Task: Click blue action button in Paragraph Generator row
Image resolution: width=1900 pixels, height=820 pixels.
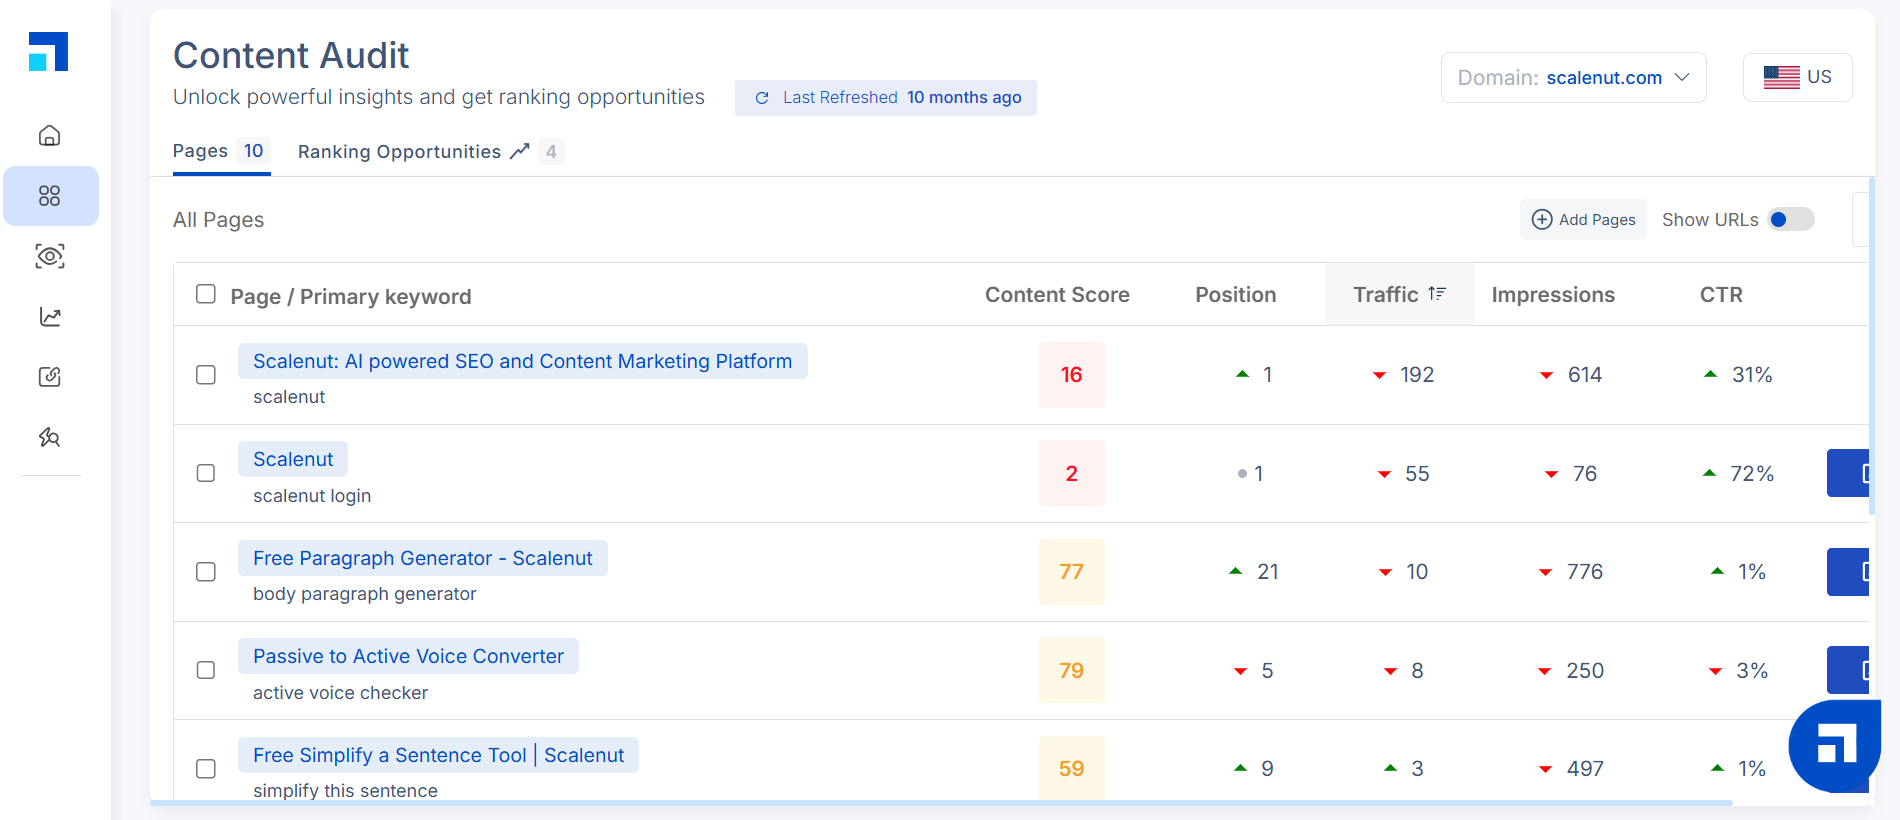Action: pyautogui.click(x=1848, y=572)
